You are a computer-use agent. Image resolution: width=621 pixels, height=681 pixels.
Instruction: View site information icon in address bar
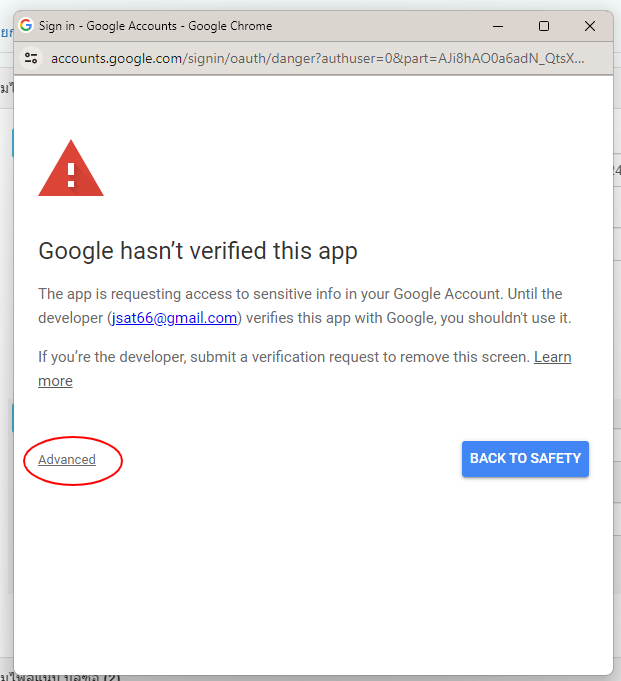(x=31, y=58)
